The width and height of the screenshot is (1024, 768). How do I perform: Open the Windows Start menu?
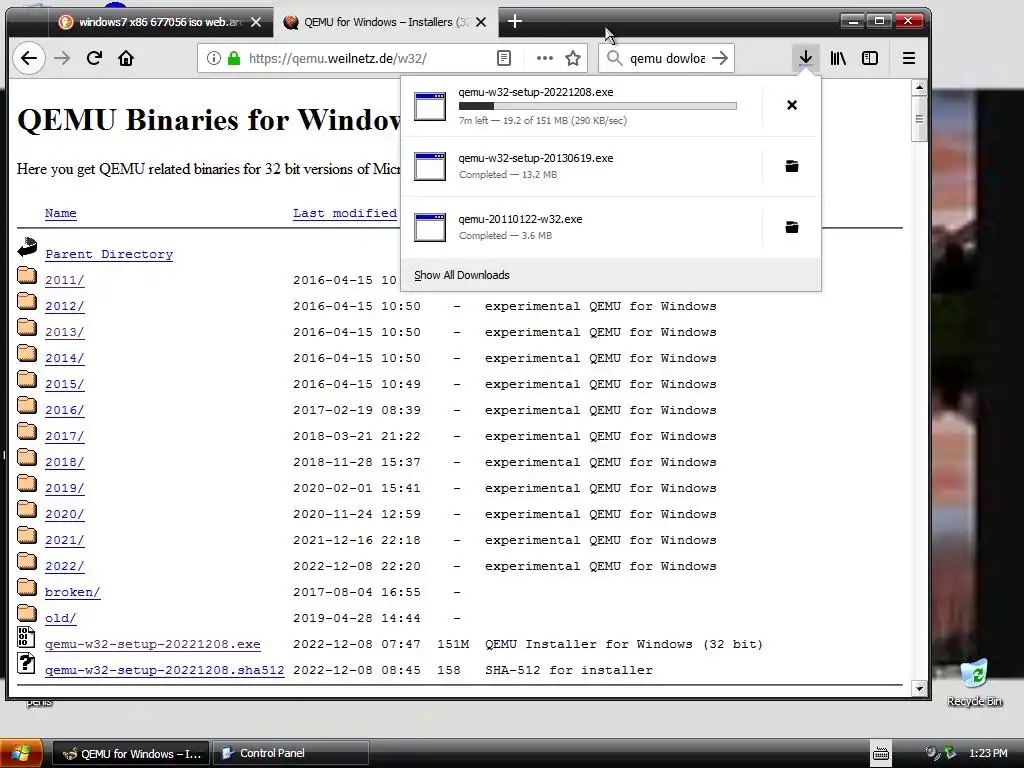21,753
